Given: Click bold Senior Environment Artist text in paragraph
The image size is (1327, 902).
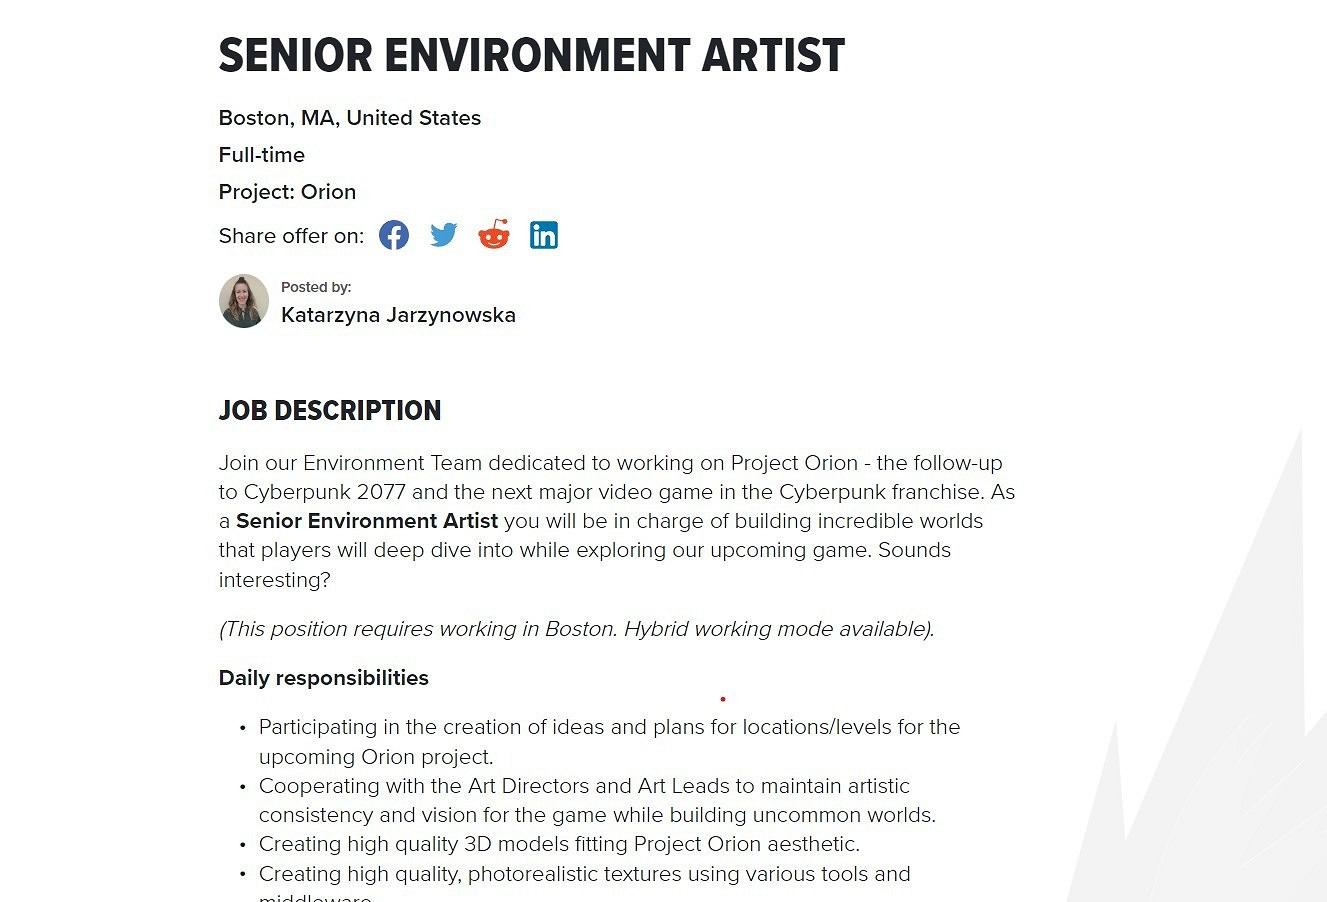Looking at the screenshot, I should (x=367, y=521).
